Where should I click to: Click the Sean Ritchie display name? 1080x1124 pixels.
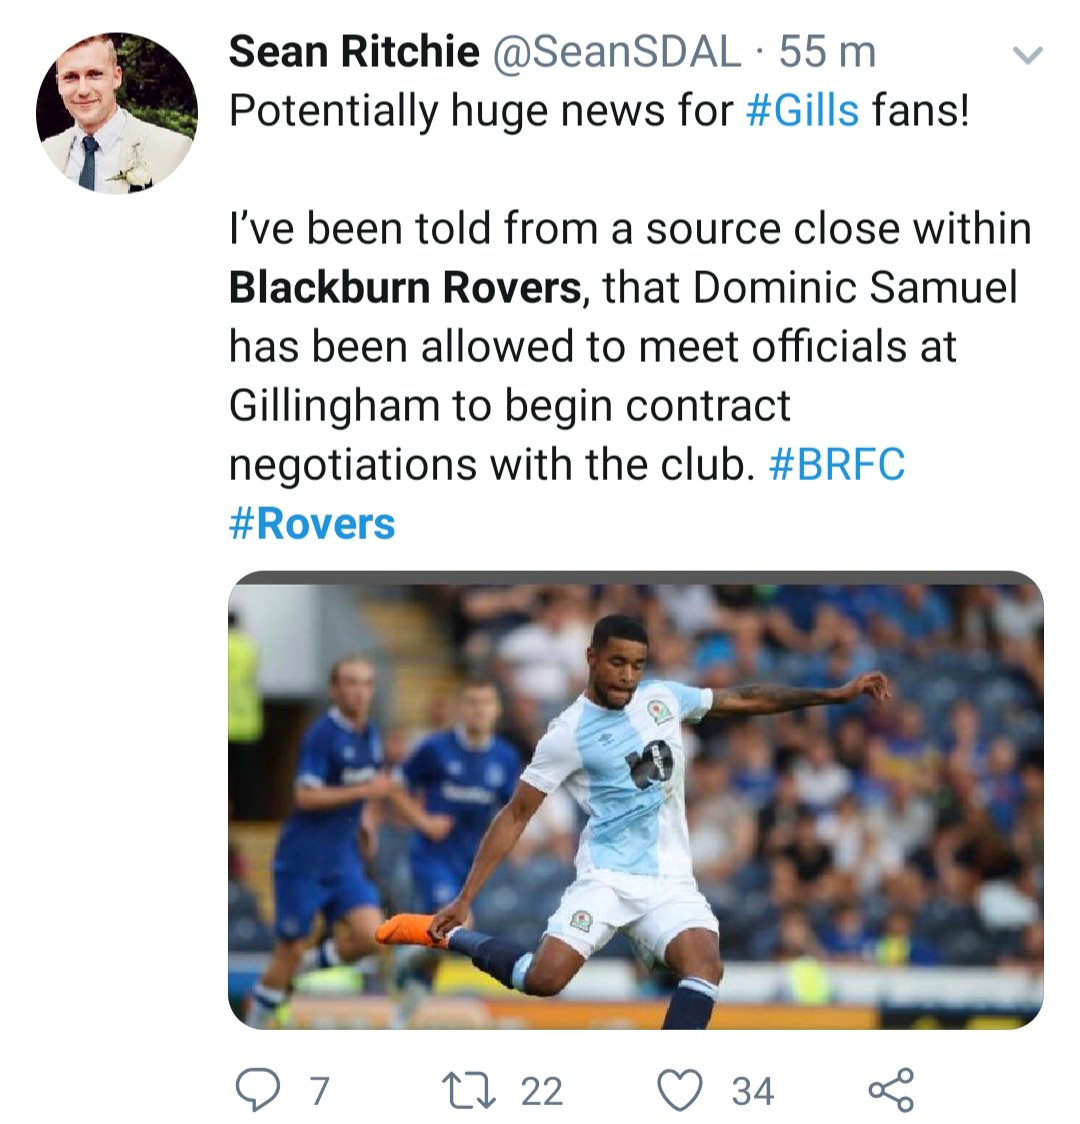click(x=354, y=52)
